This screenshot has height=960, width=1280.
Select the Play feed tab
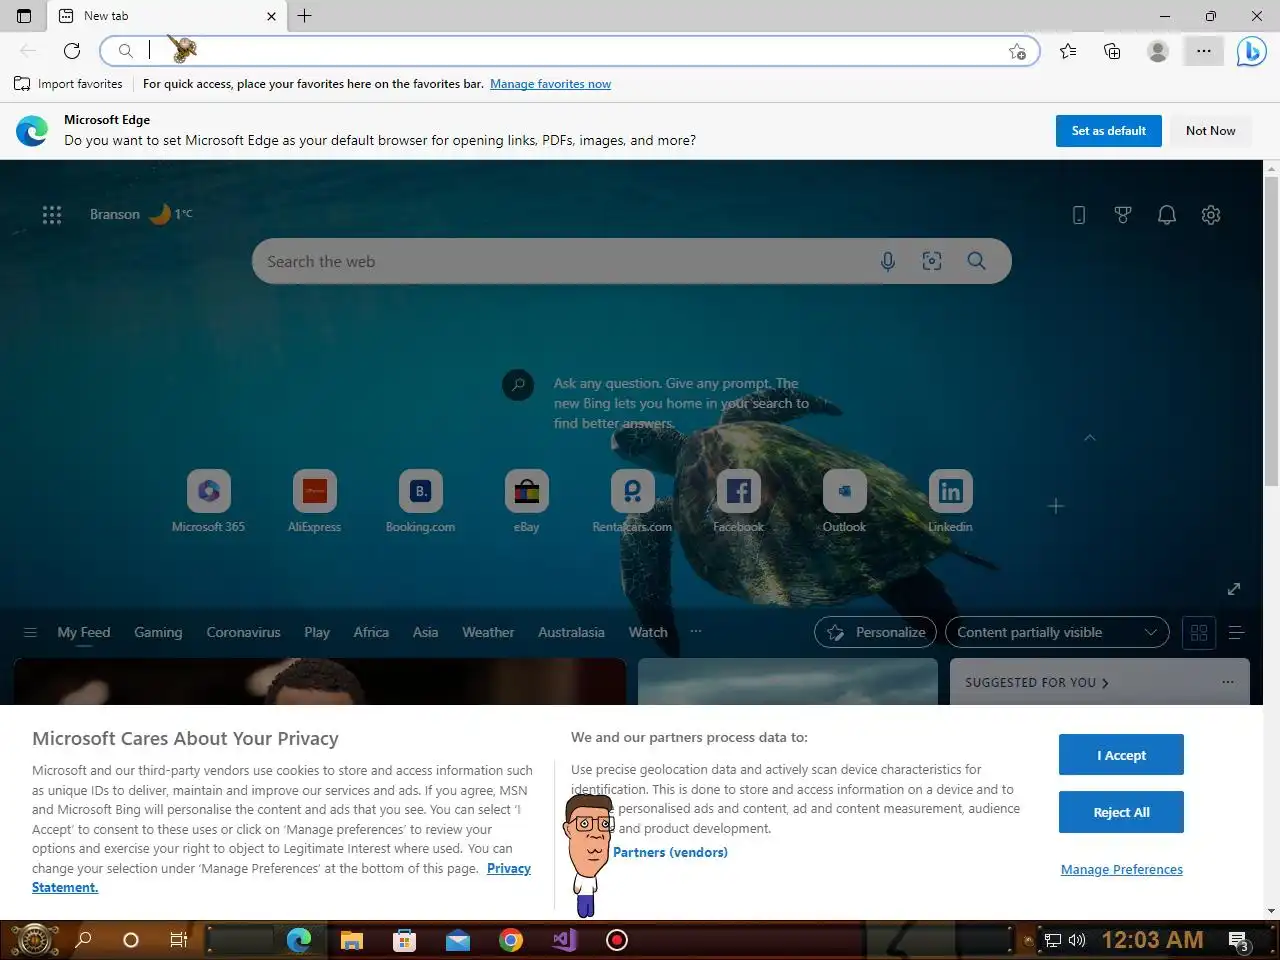click(317, 632)
